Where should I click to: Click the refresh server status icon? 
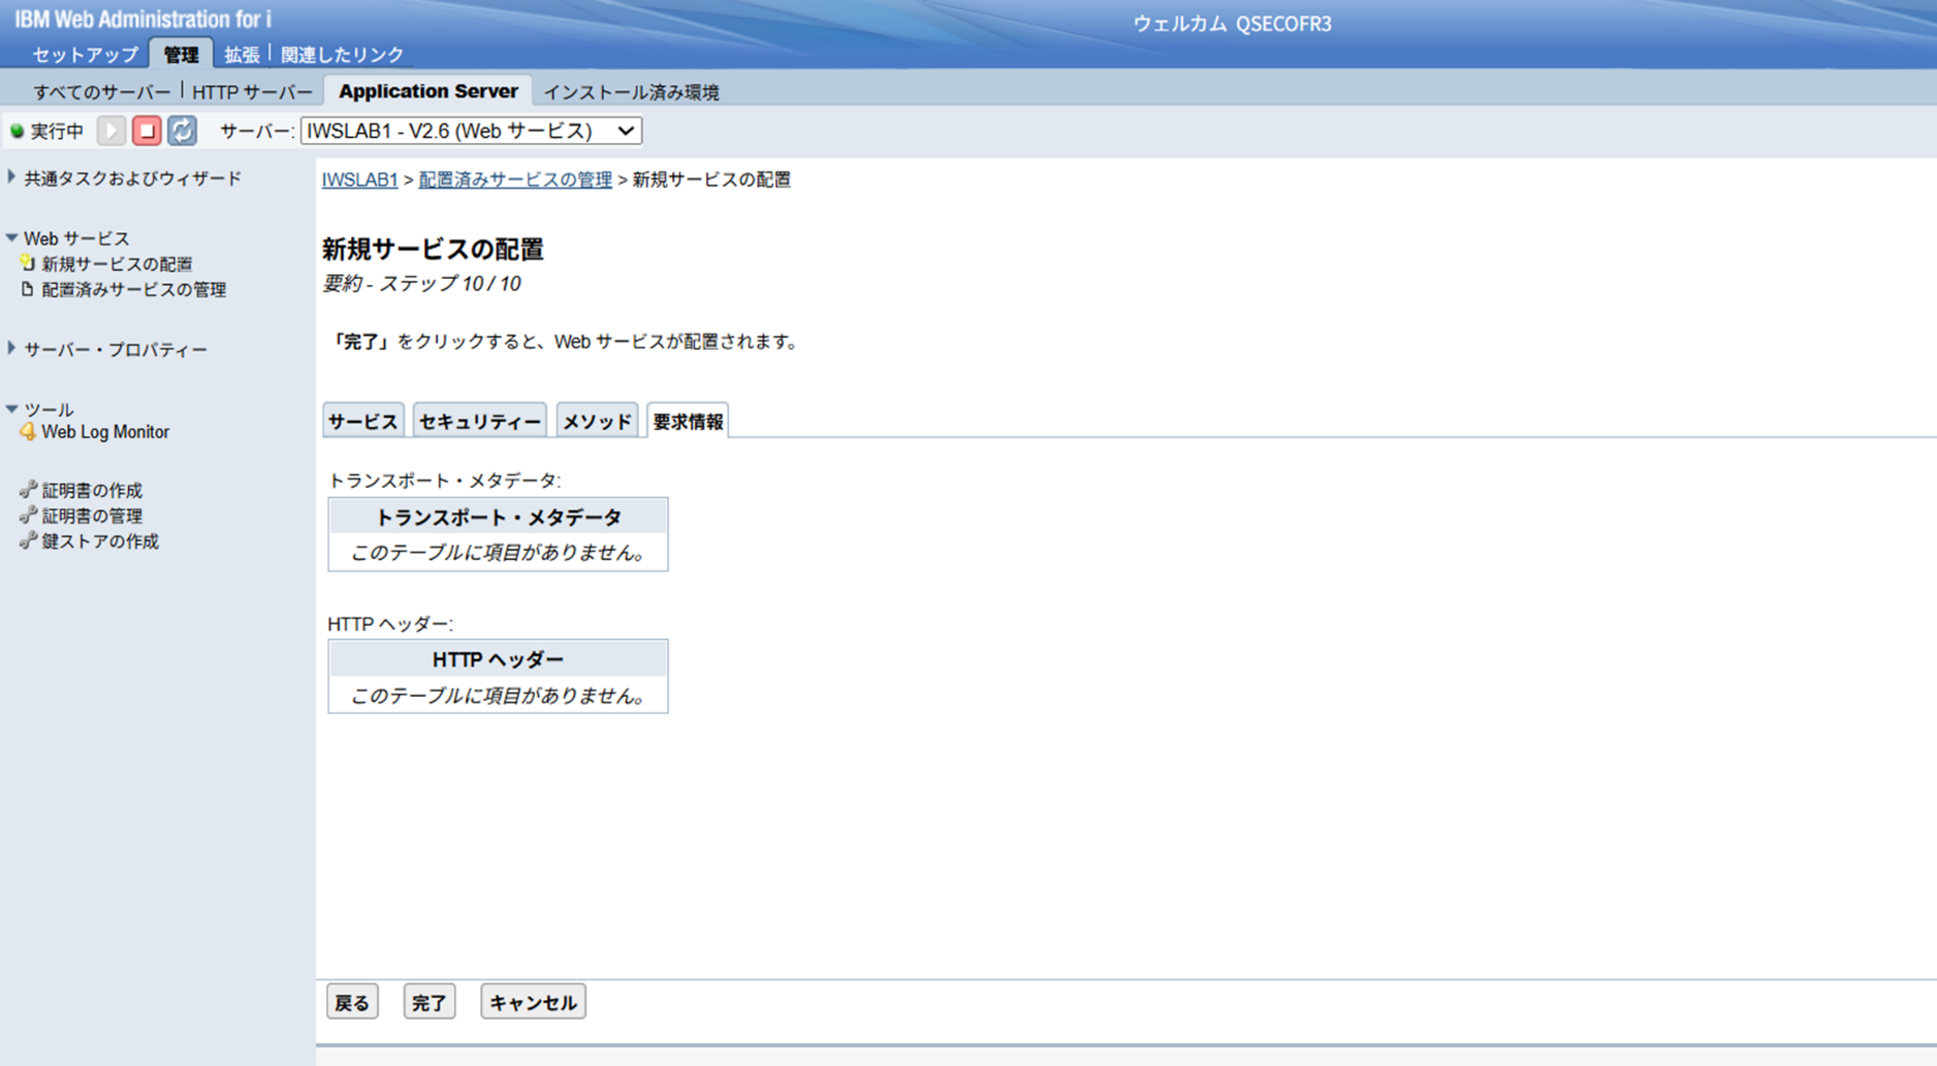(x=182, y=131)
